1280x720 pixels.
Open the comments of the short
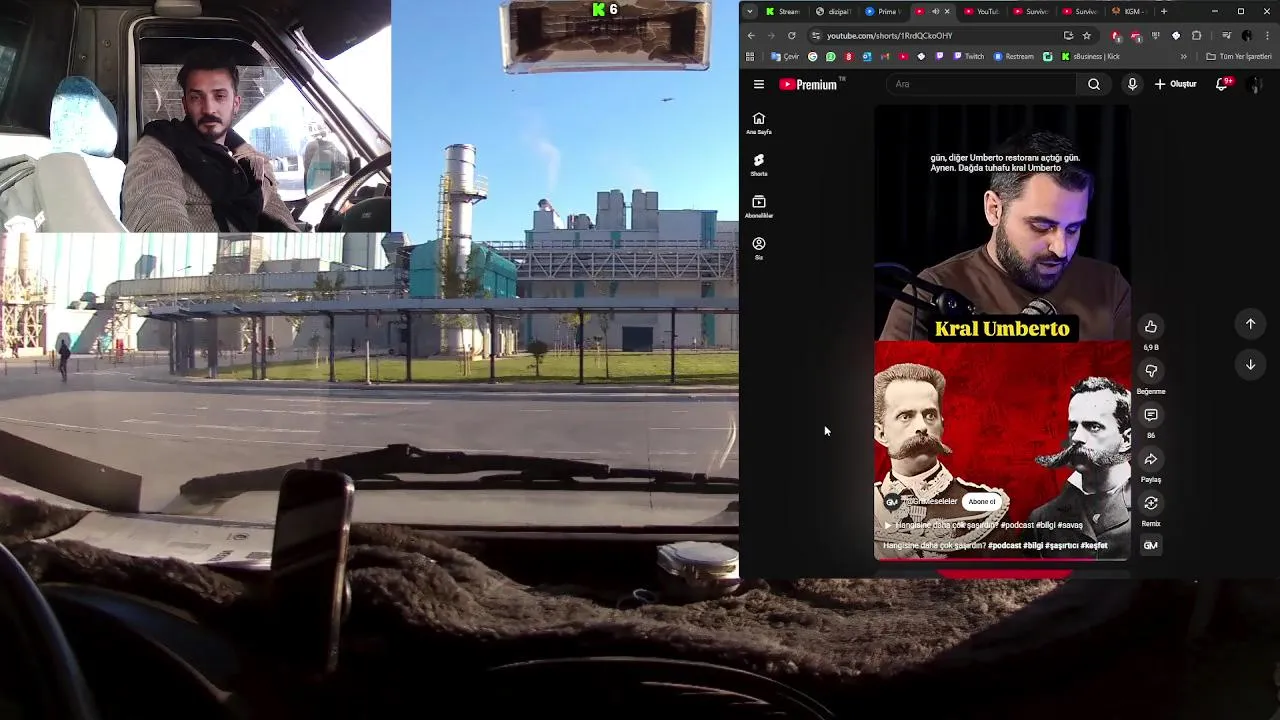(1151, 415)
